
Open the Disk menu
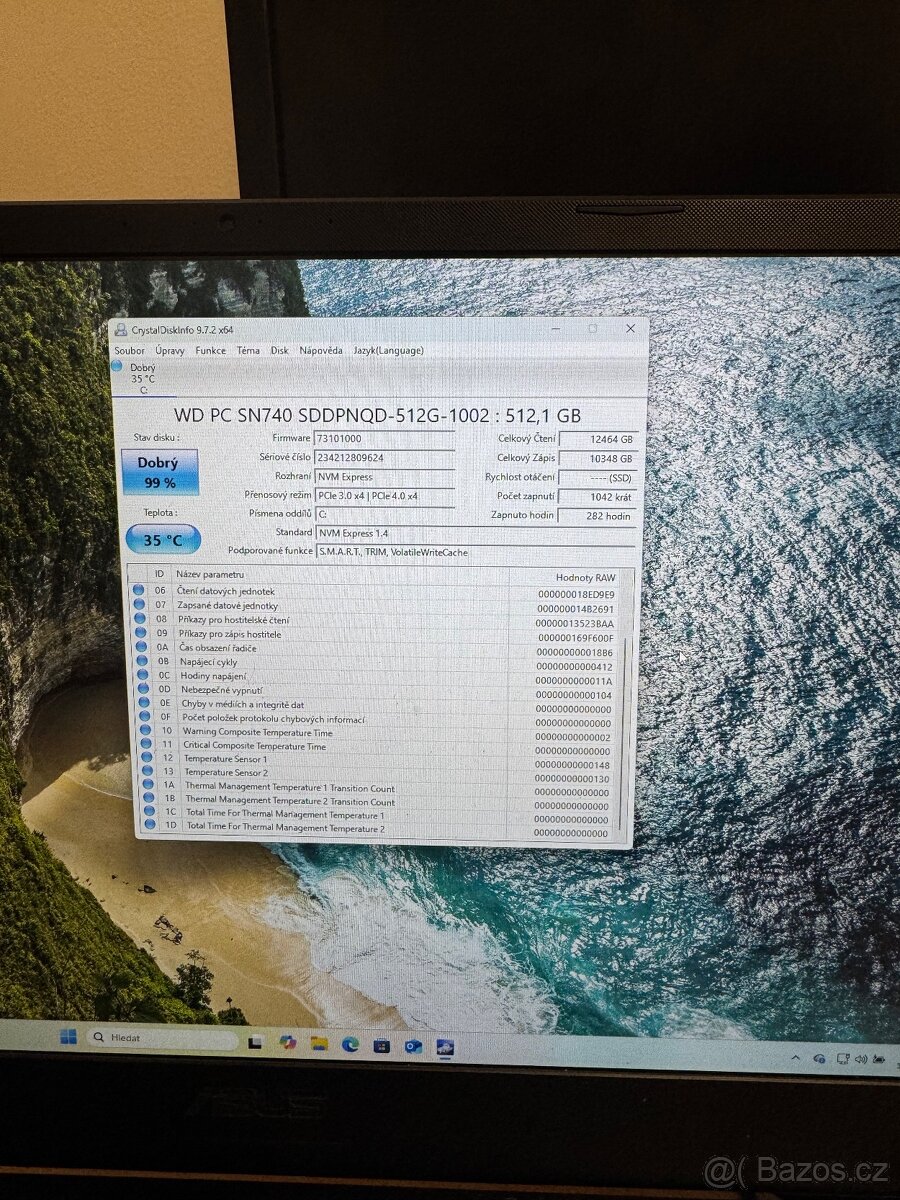279,351
